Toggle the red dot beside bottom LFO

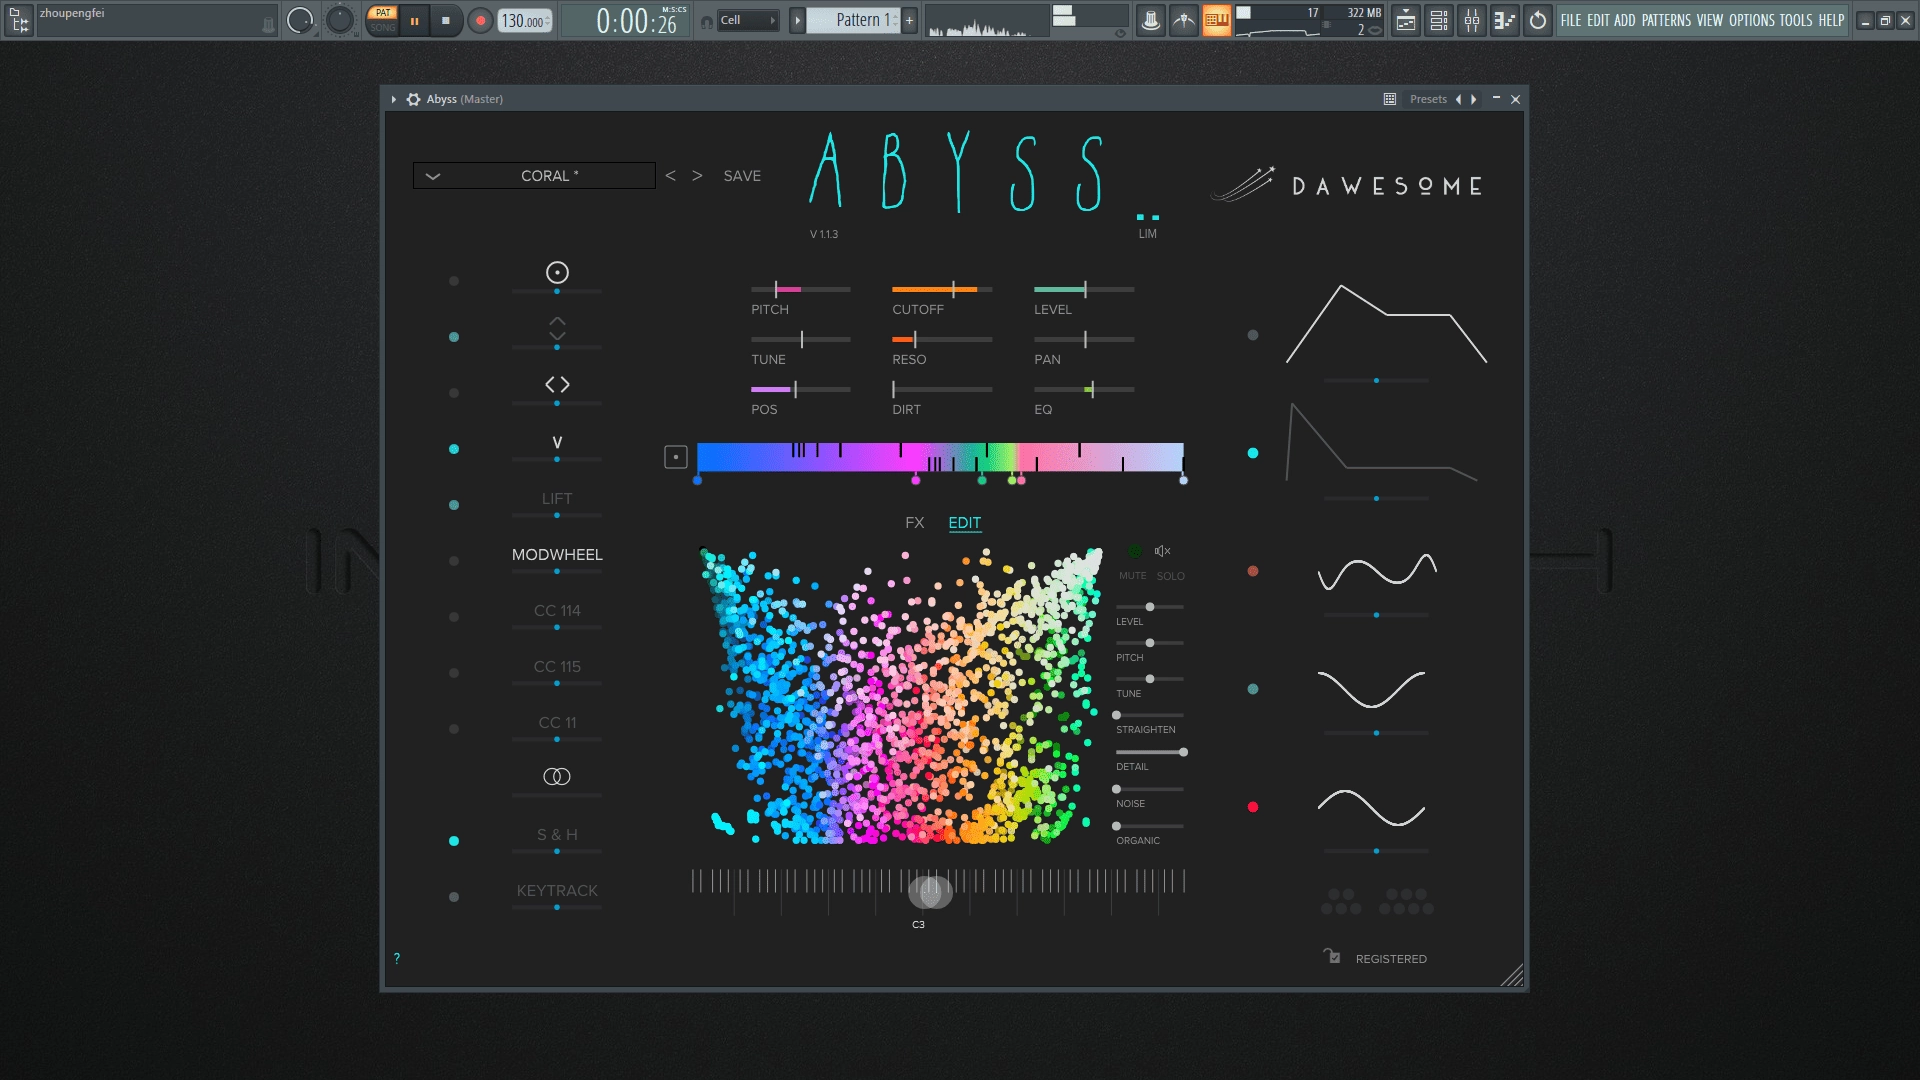(1253, 807)
